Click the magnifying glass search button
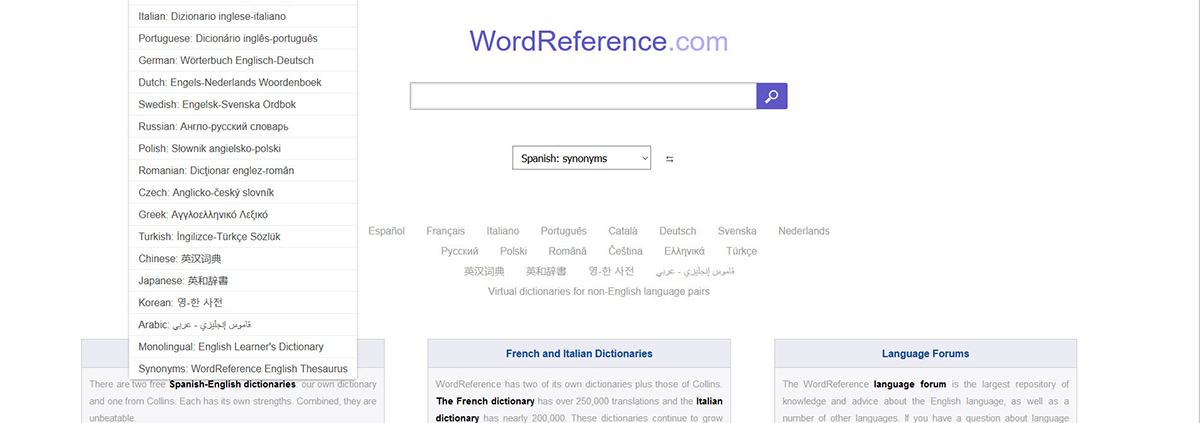 [x=772, y=96]
